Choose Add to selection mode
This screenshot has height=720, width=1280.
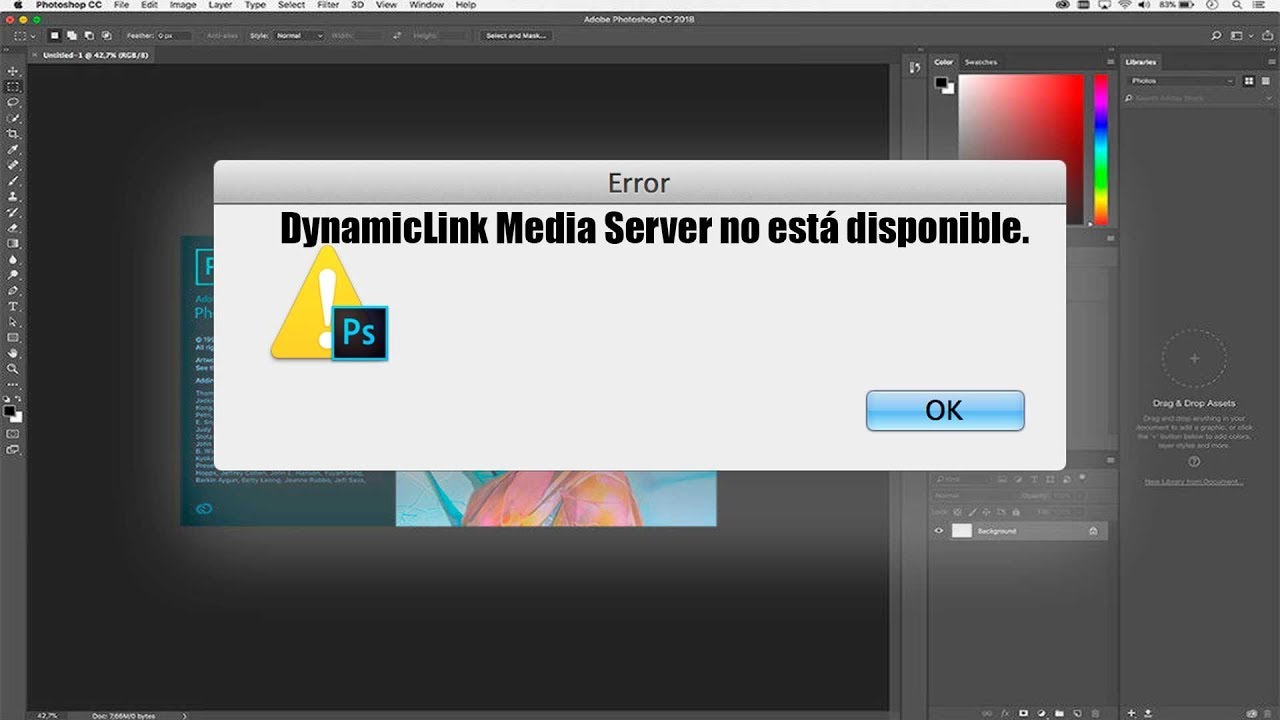point(74,35)
